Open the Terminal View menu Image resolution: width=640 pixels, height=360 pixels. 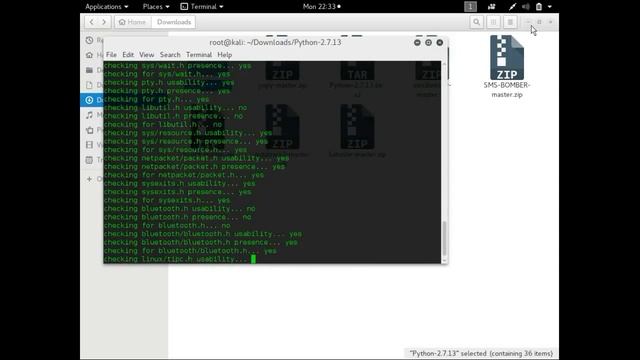(x=147, y=55)
